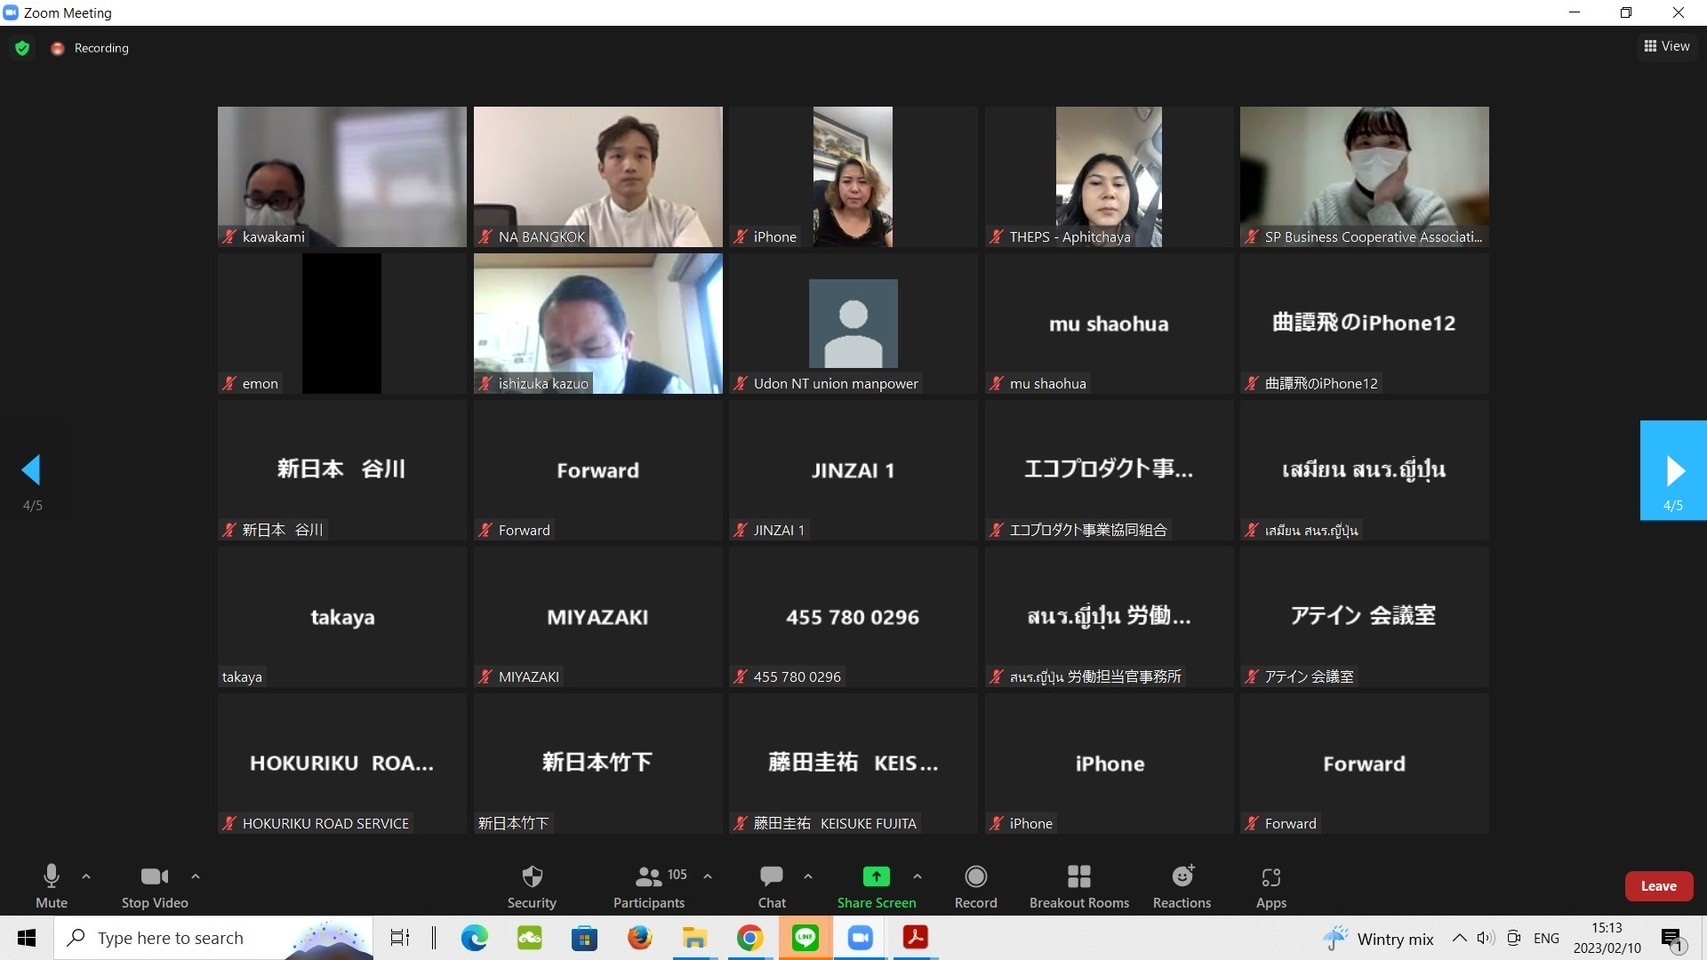Click the green encryption shield icon
Screen dimensions: 1707x960
click(22, 48)
